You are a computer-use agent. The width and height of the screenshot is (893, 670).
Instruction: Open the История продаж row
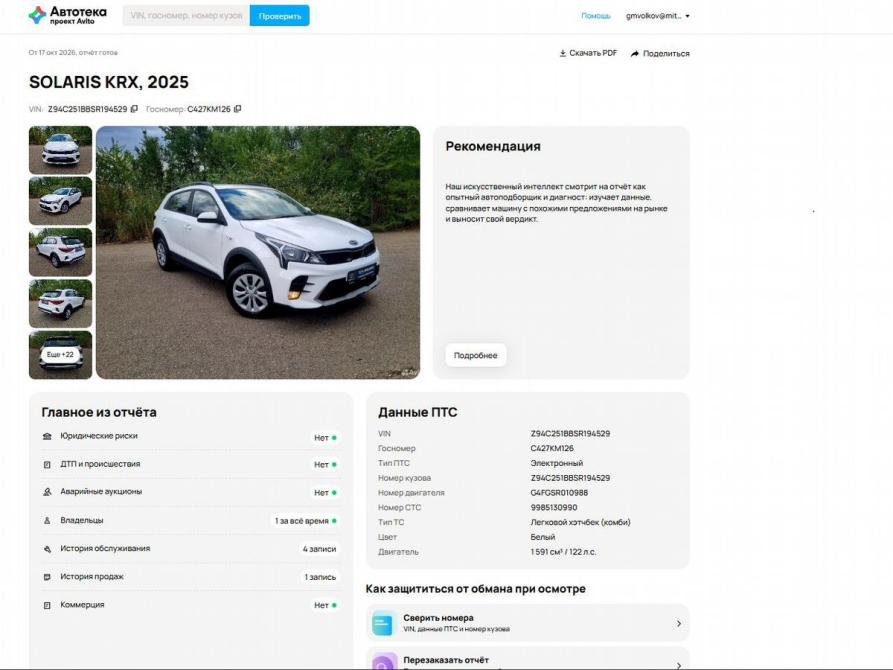191,577
